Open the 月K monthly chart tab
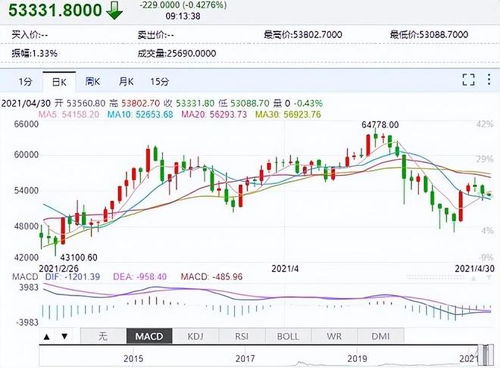 (126, 81)
